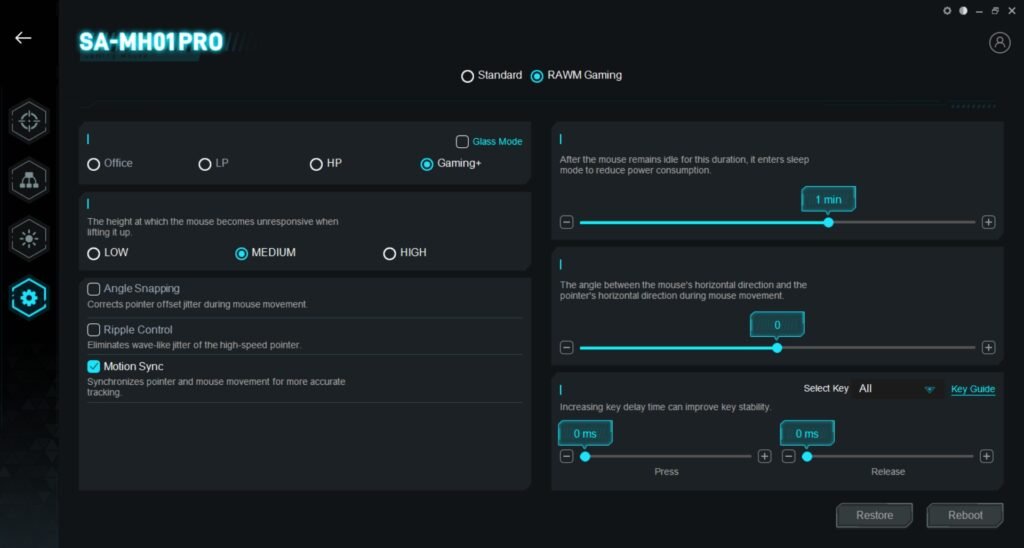Screen dimensions: 1024x548
Task: Increase Press delay with plus icon
Action: (765, 457)
